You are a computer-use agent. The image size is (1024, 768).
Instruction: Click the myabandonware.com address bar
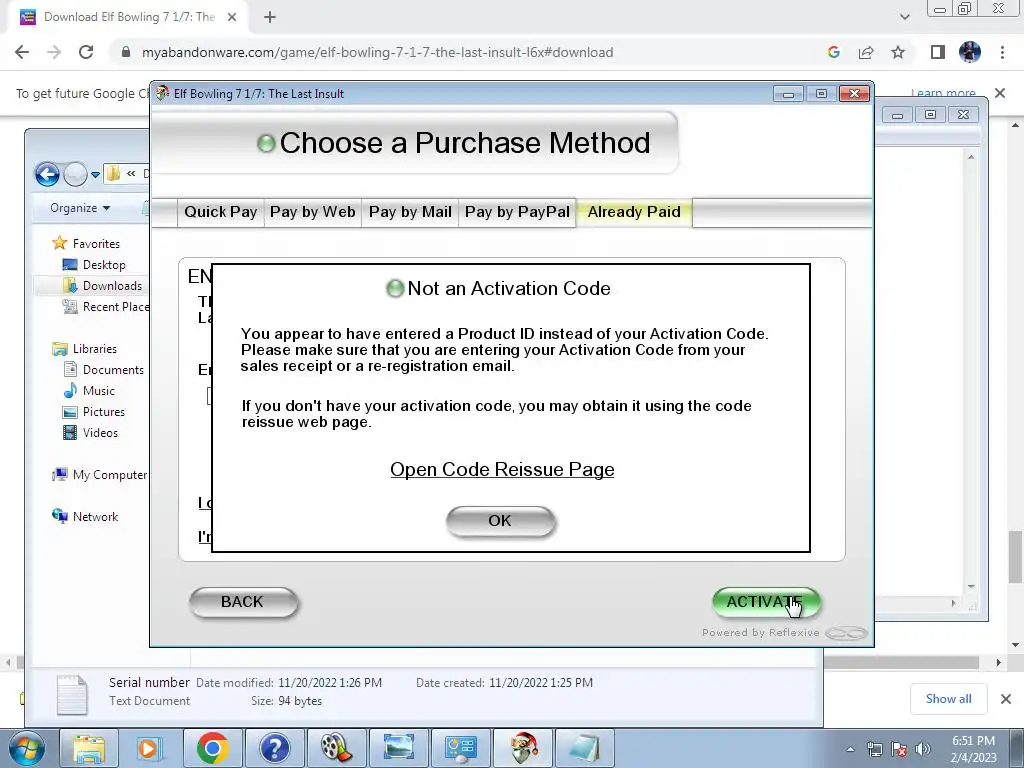[x=377, y=52]
